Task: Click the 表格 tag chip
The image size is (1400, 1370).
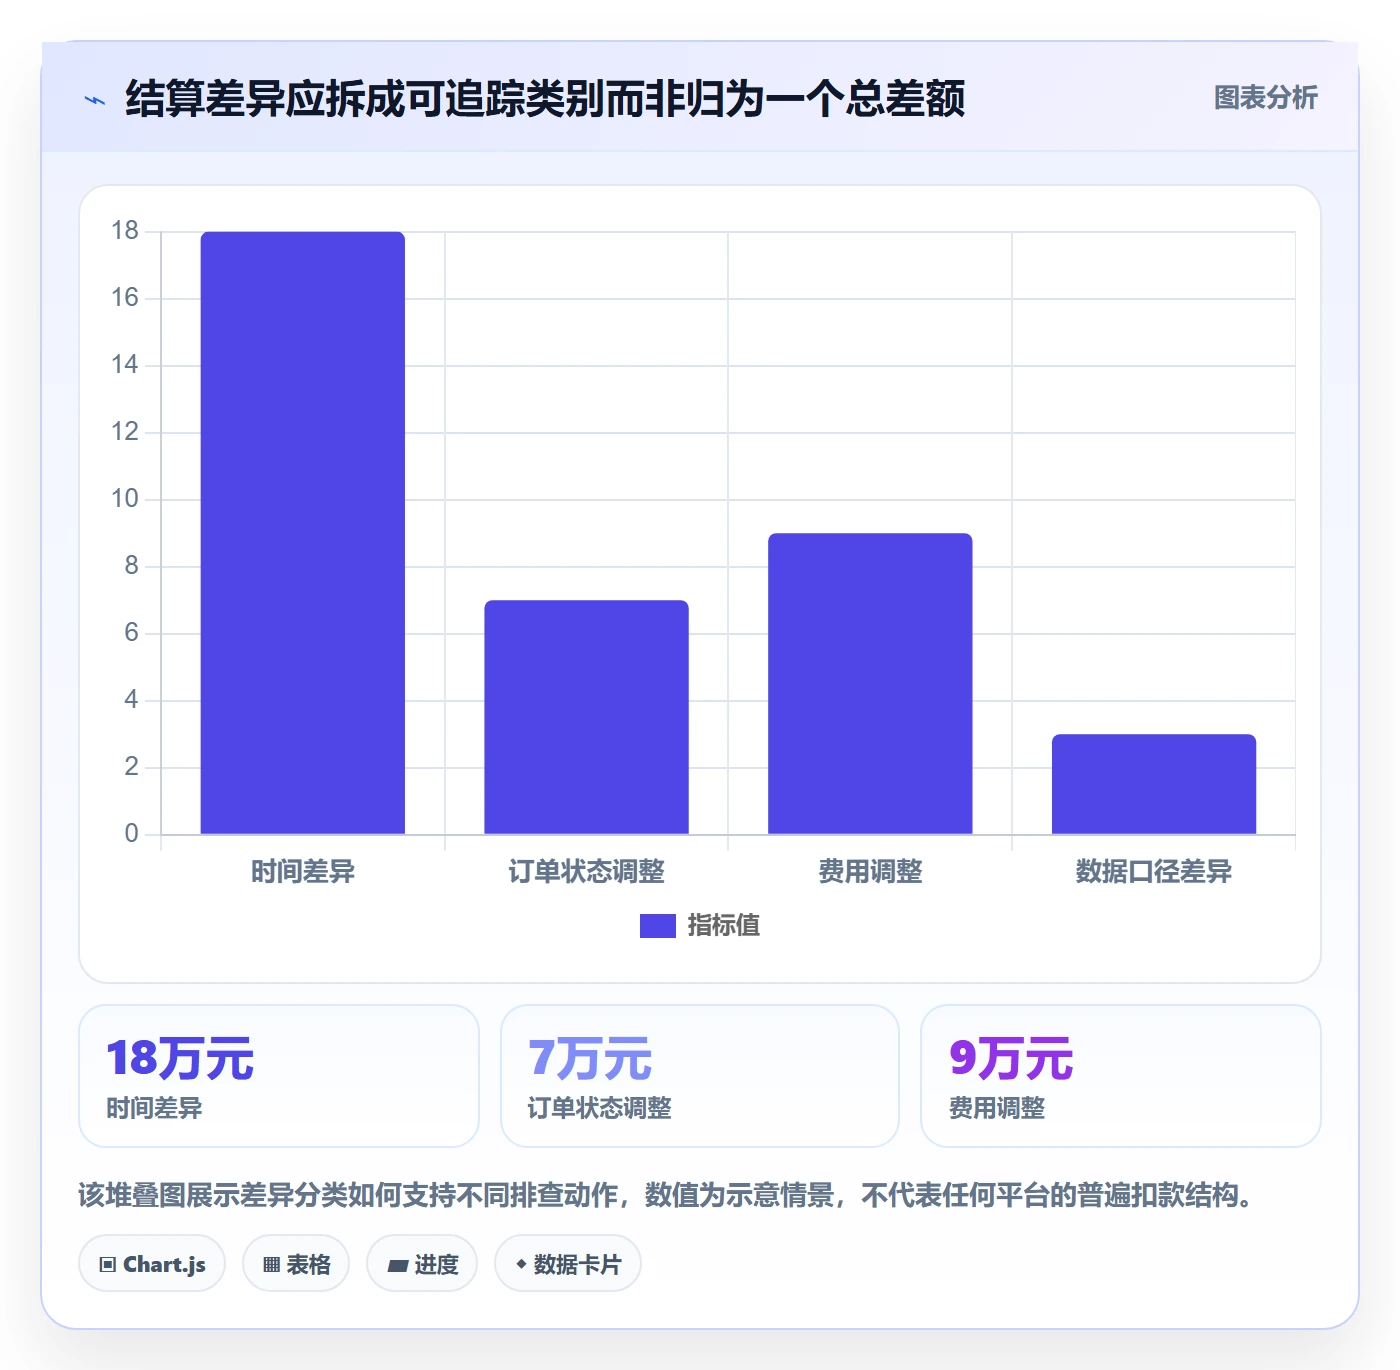Action: 296,1264
